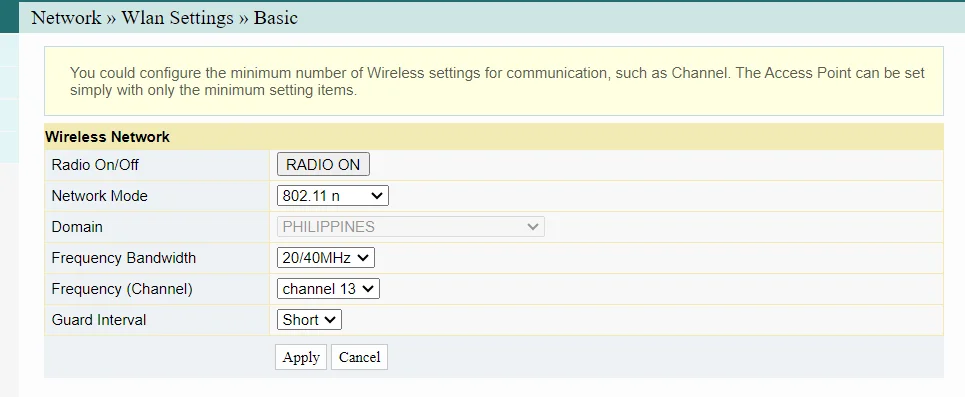Click the Frequency (Channel) label
The image size is (965, 397).
pyautogui.click(x=122, y=289)
